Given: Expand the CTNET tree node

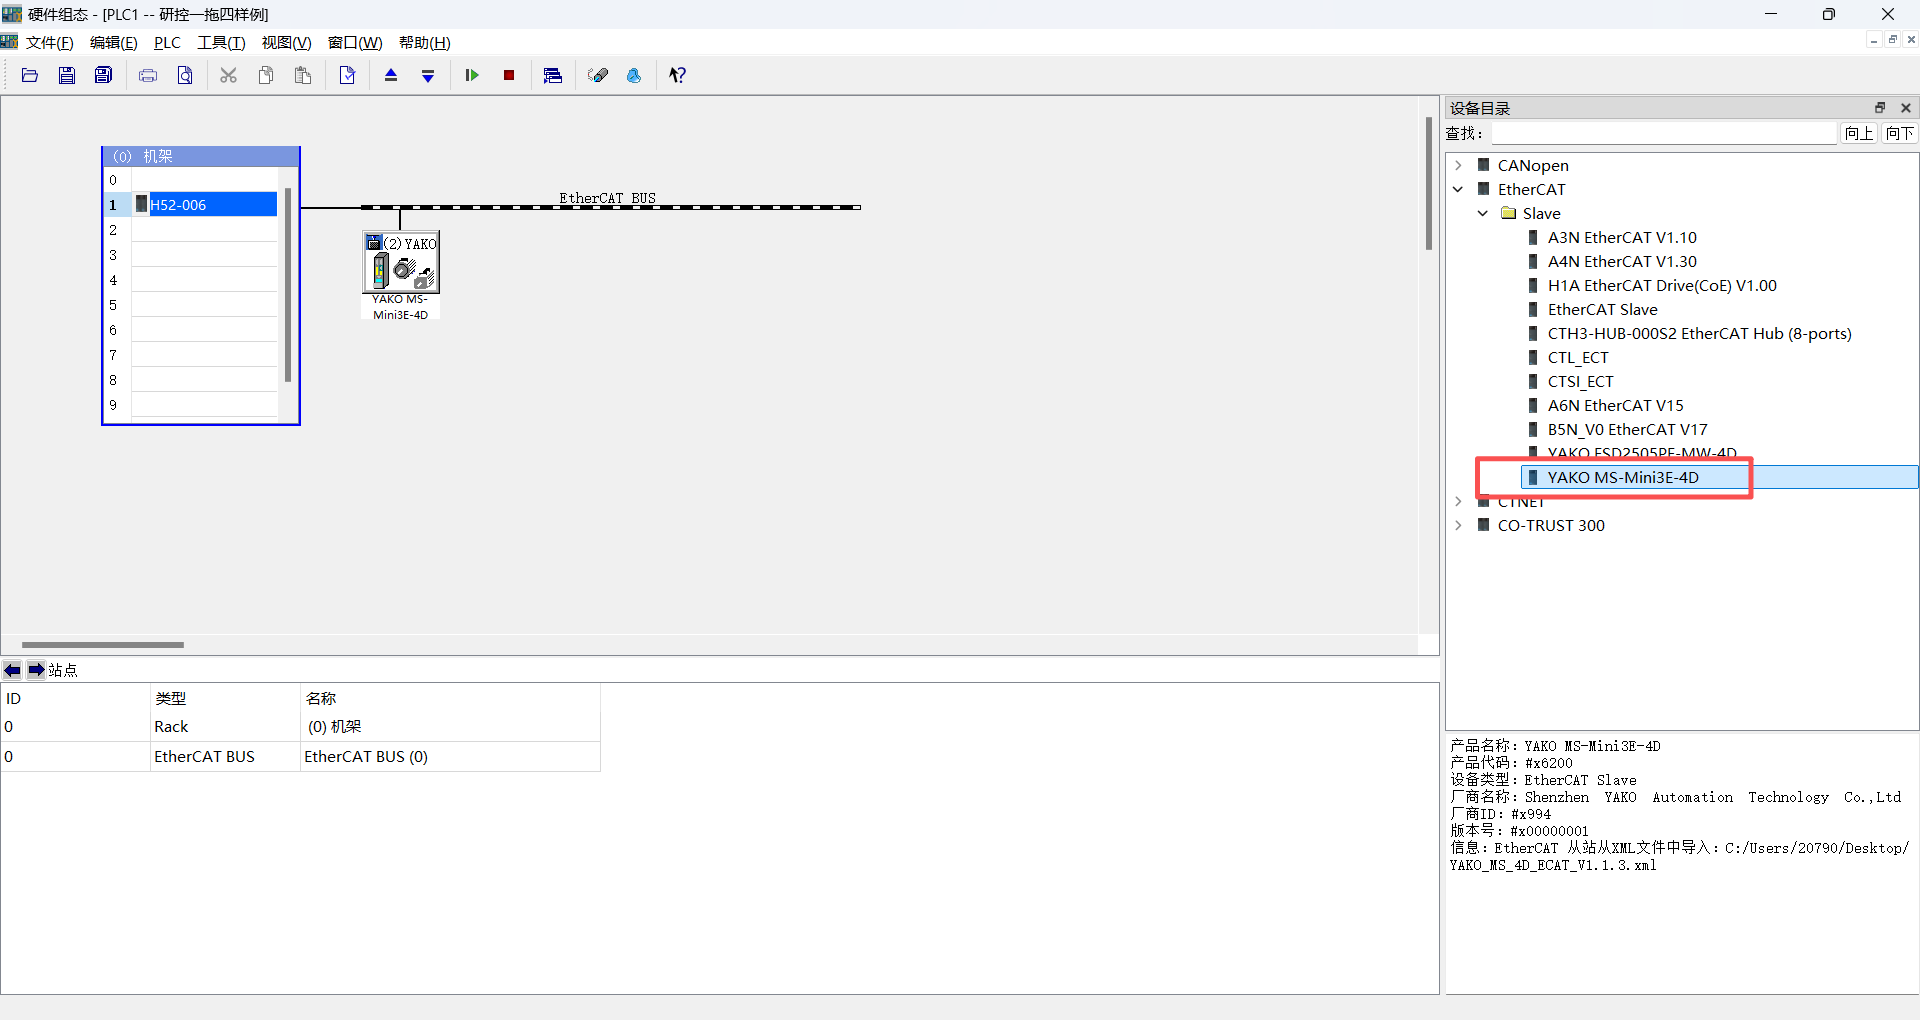Looking at the screenshot, I should coord(1458,501).
